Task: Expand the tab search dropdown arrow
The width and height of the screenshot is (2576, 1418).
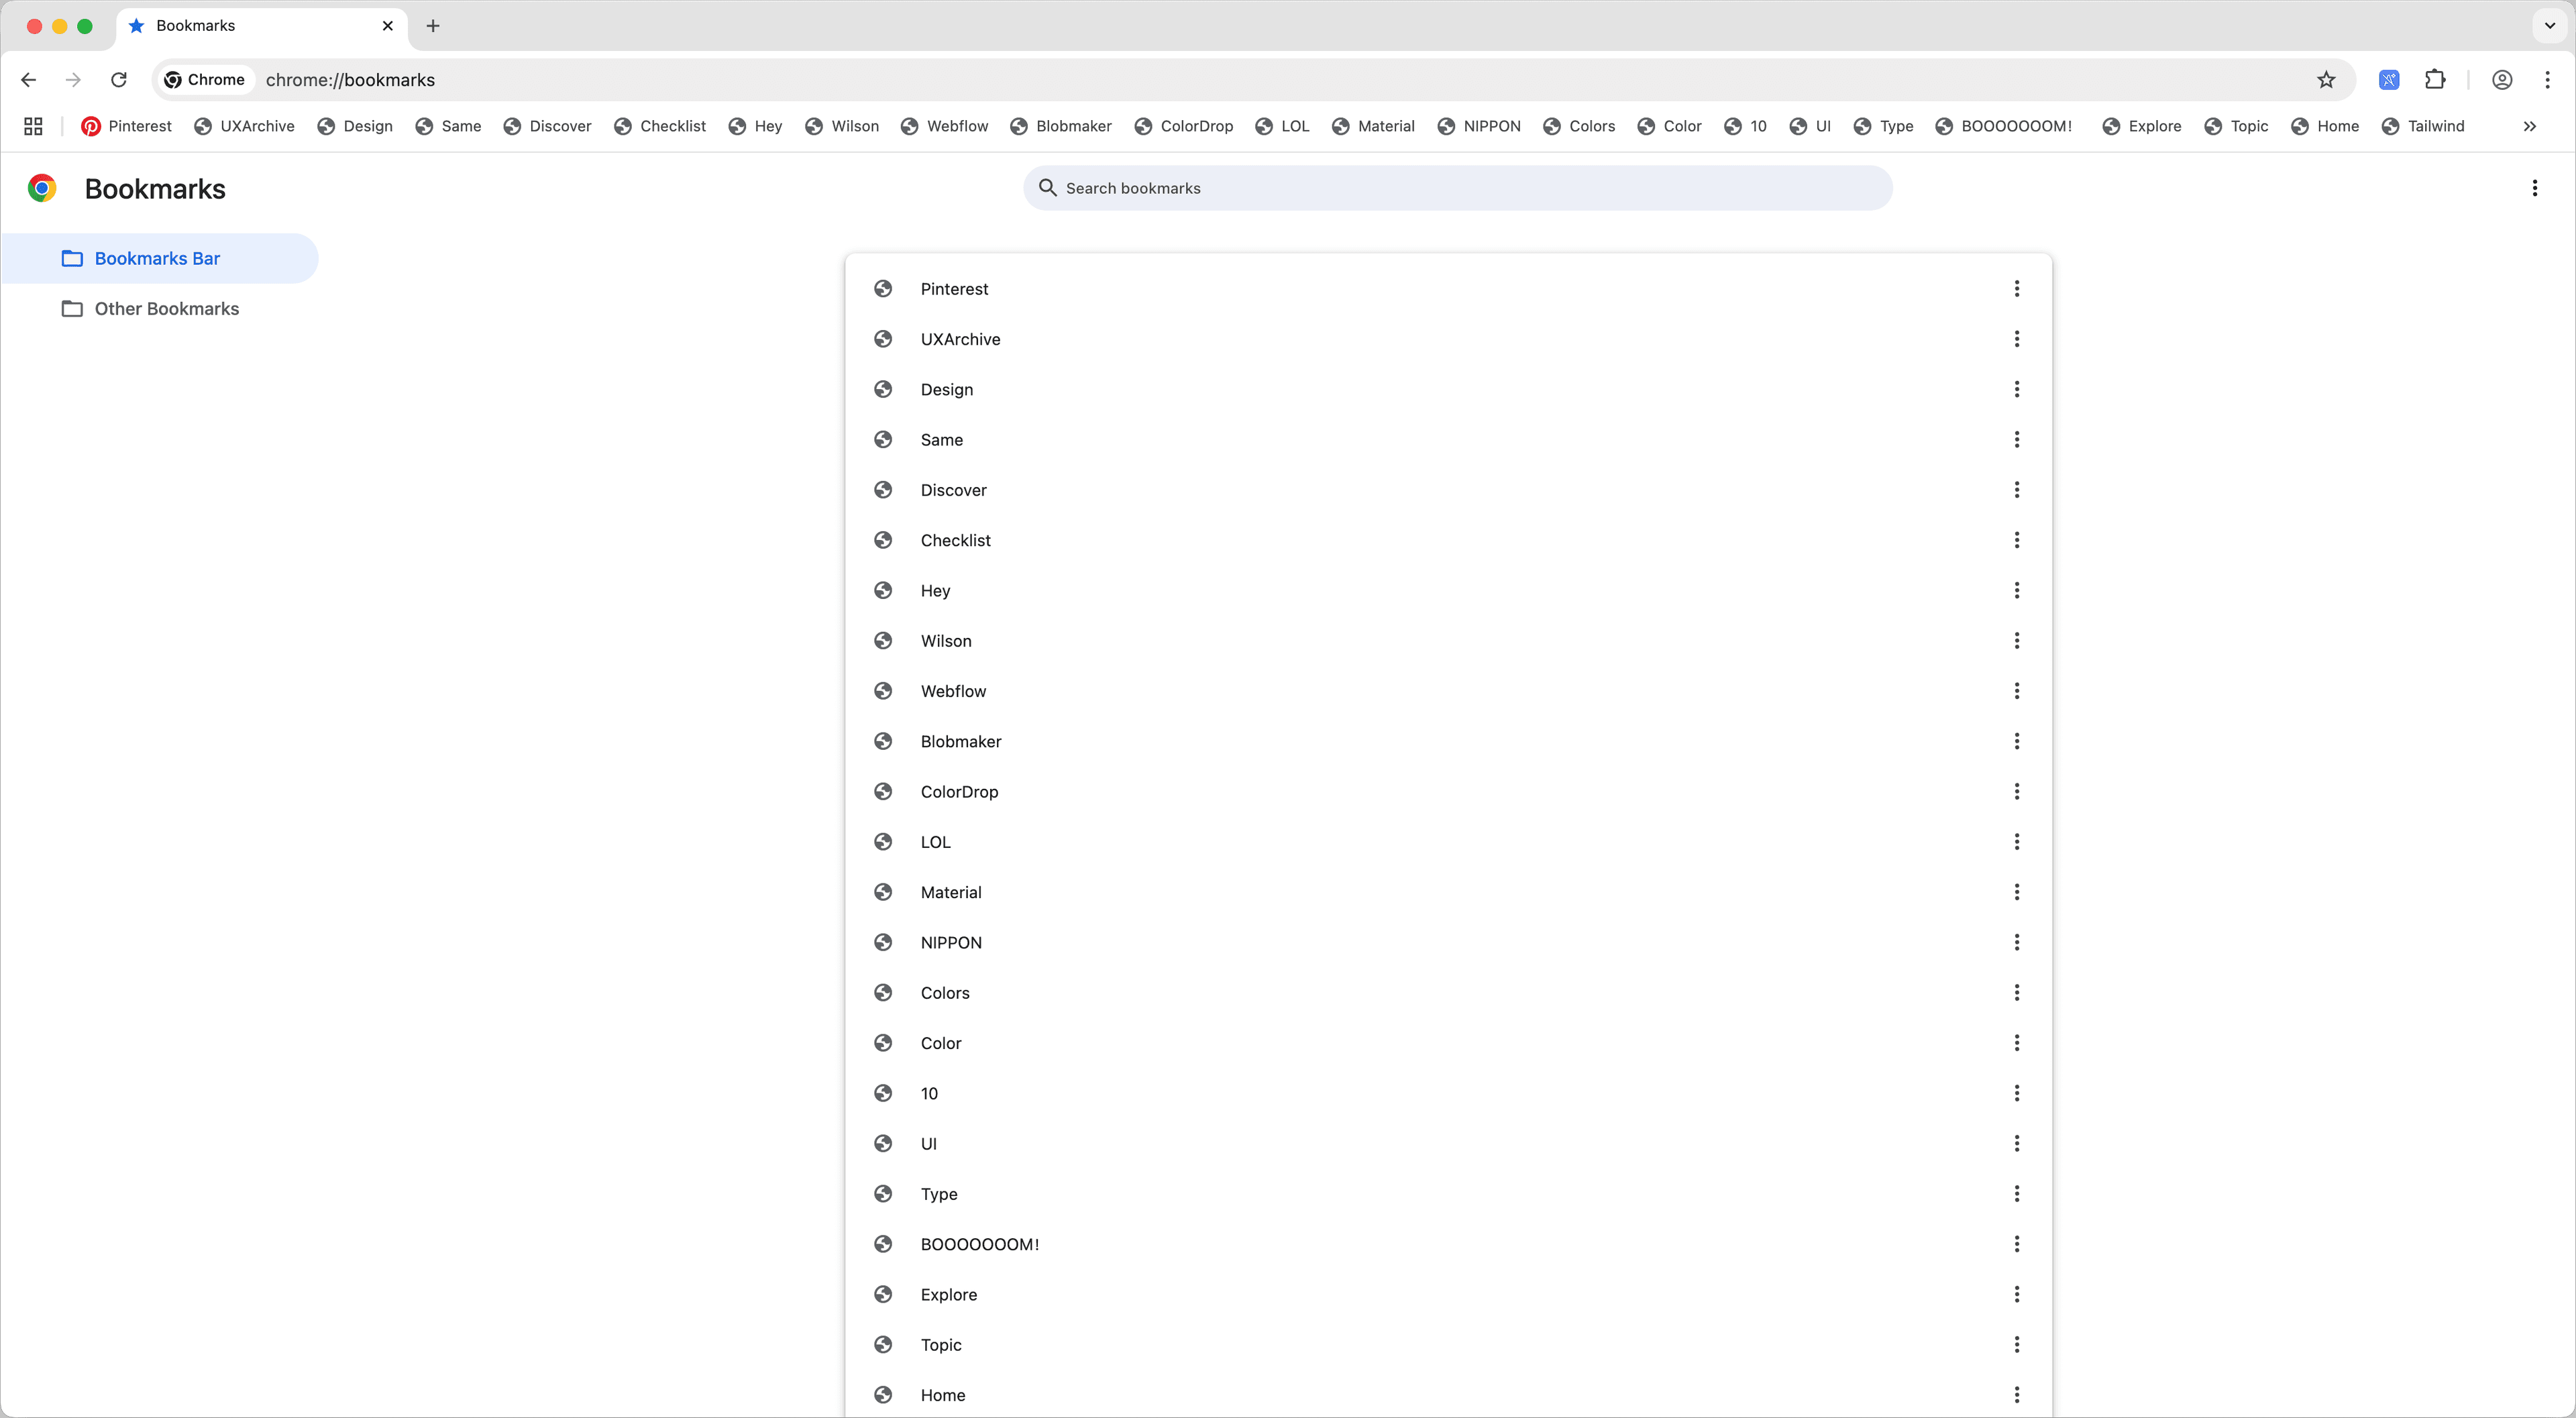Action: click(x=2549, y=26)
